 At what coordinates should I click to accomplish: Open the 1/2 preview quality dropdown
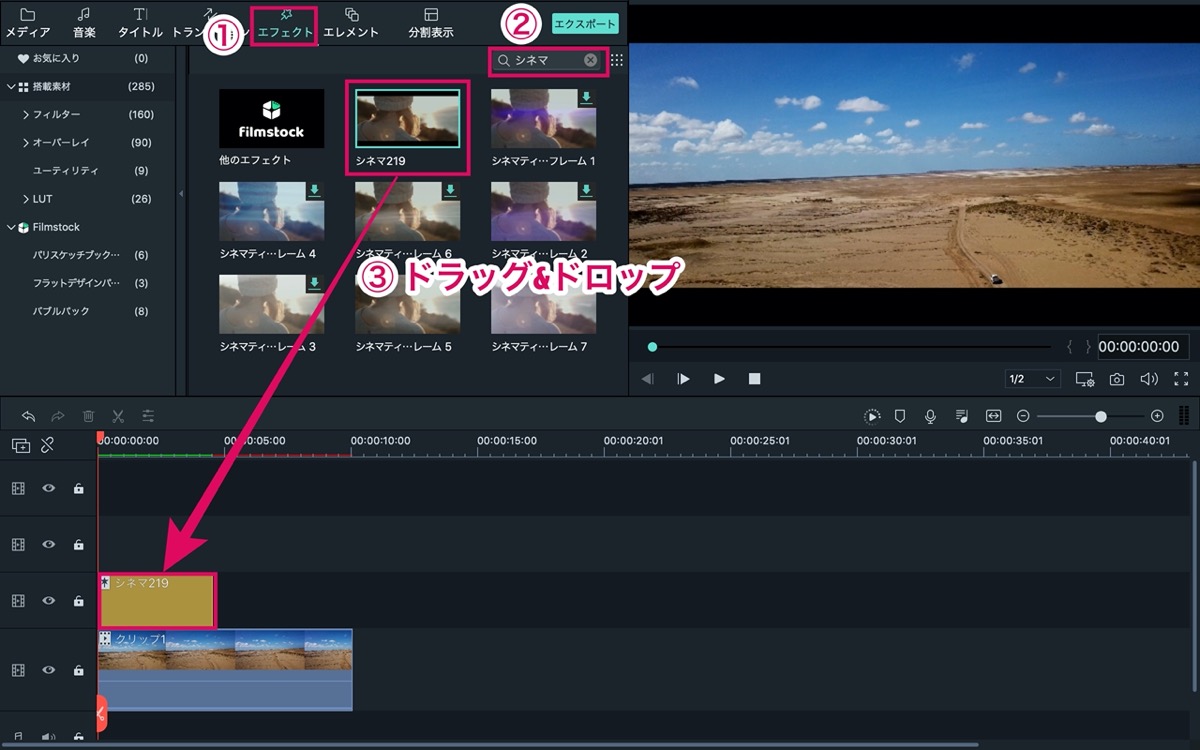pyautogui.click(x=1033, y=379)
